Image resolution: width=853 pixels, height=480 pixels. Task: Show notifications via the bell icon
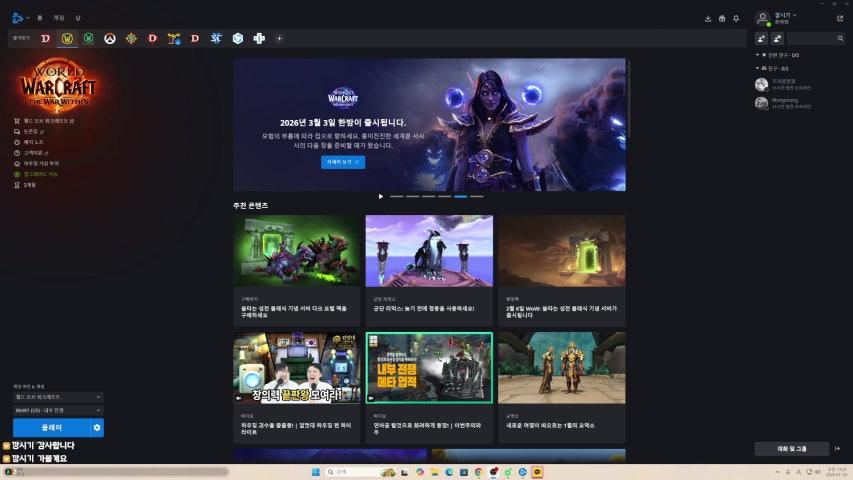tap(736, 18)
